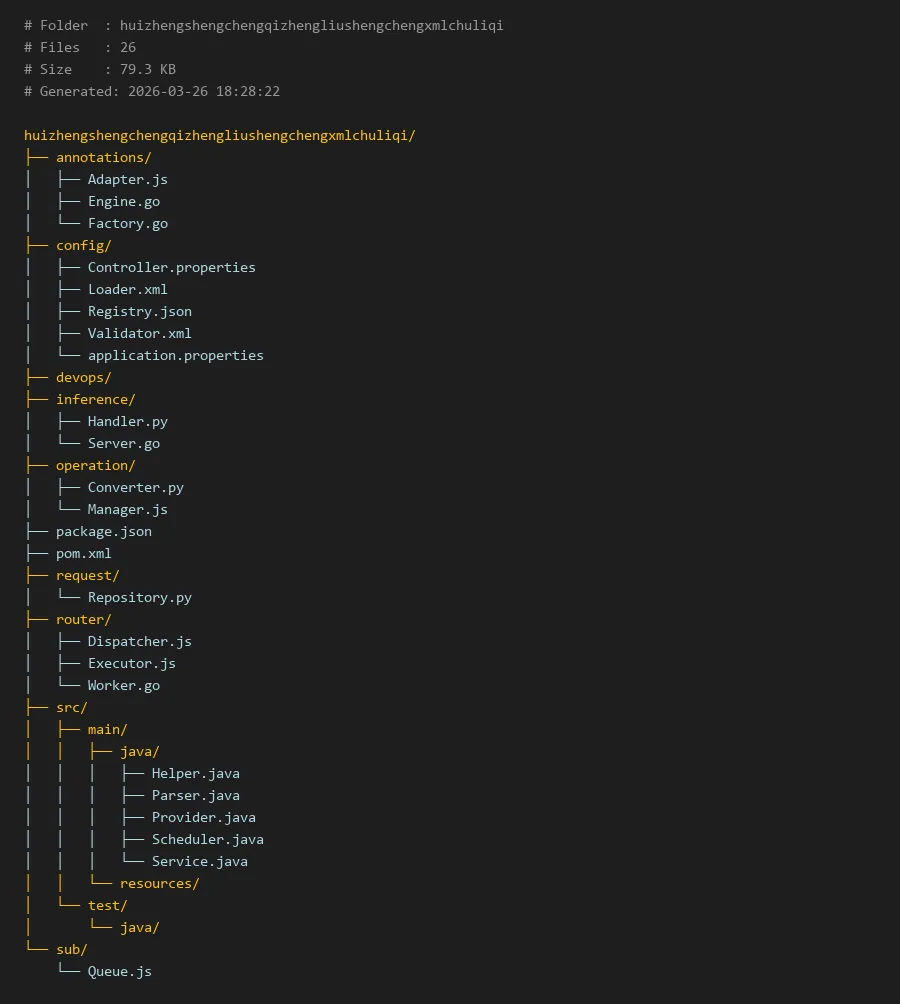Open Queue.js in sub folder
Image resolution: width=900 pixels, height=1004 pixels.
(x=119, y=971)
